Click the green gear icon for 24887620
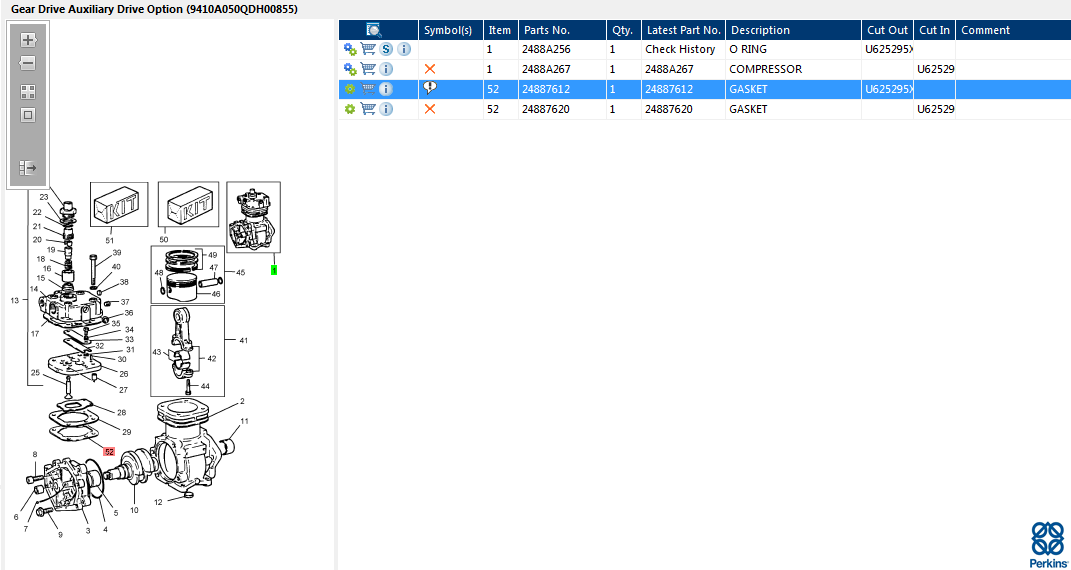 [350, 109]
